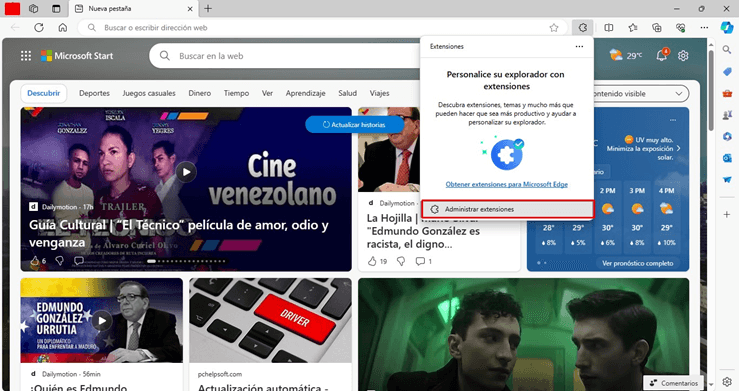Open Microsoft Start apps grid icon

coord(26,56)
